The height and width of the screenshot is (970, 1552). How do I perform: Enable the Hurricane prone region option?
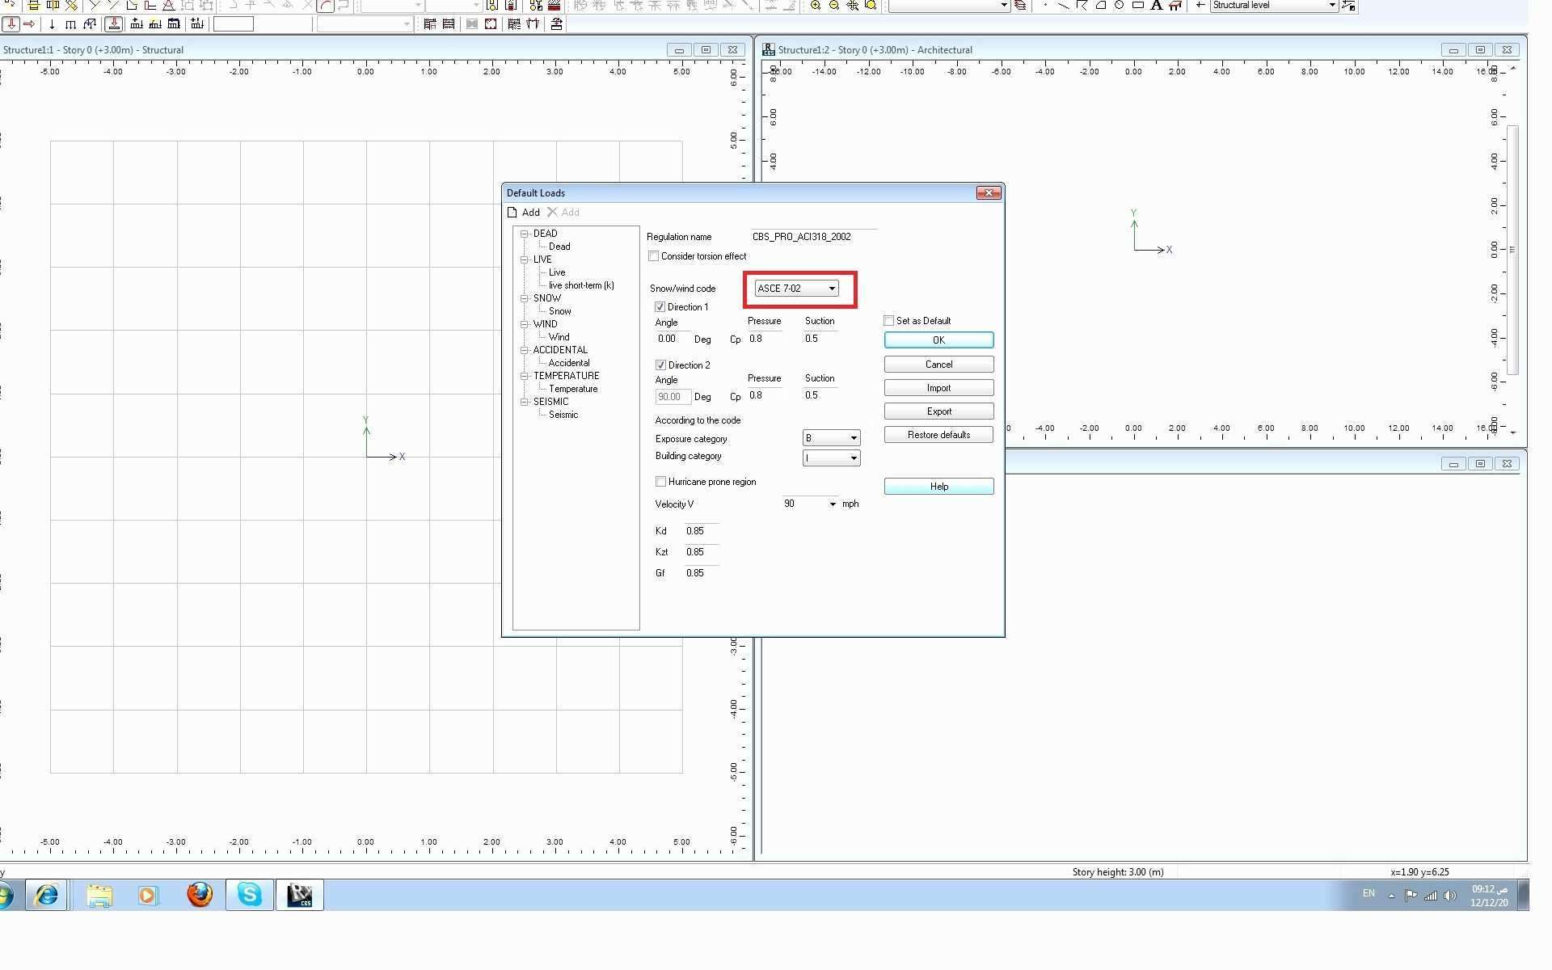(x=660, y=481)
